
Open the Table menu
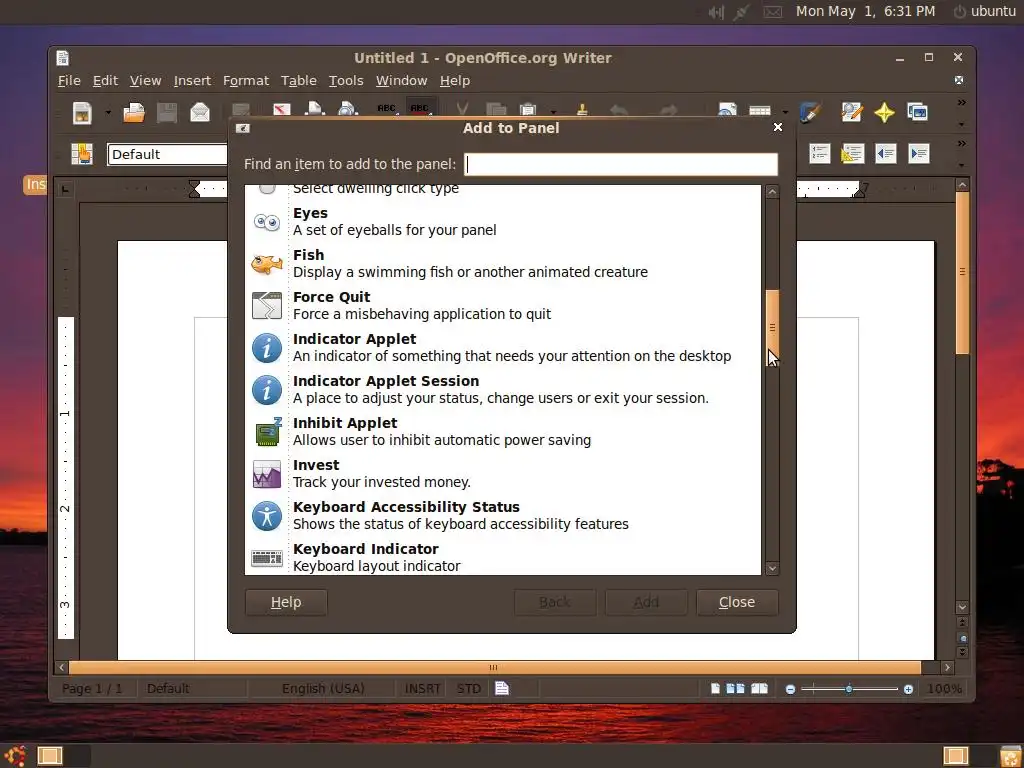coord(298,80)
